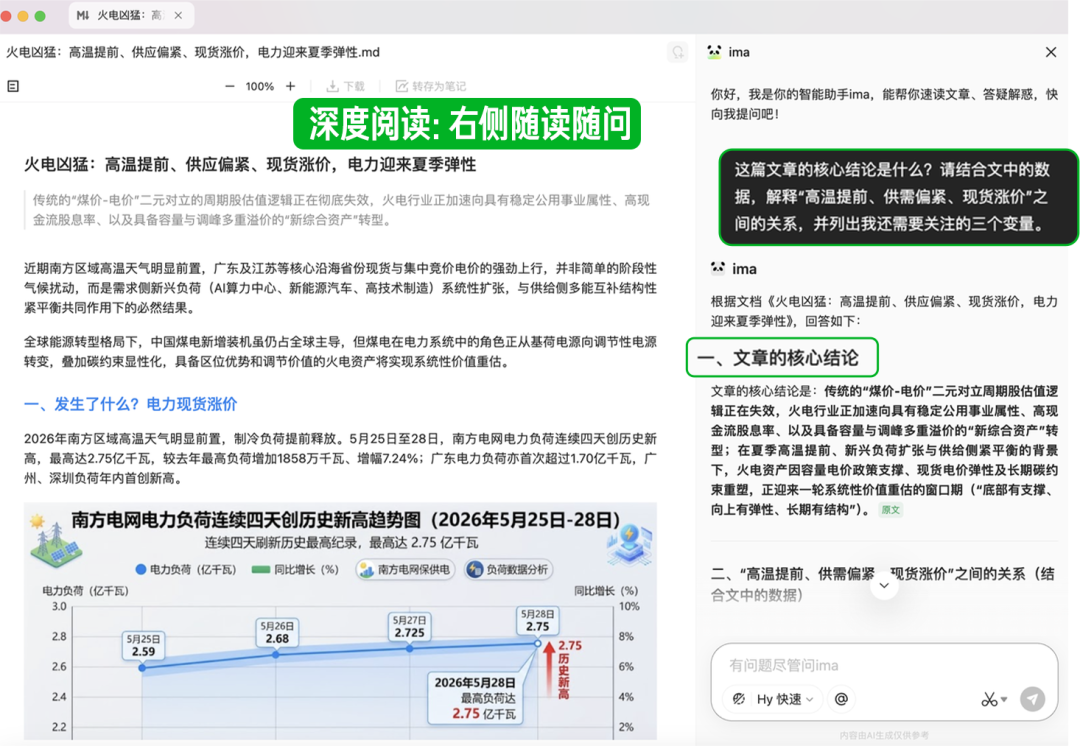Click the red macOS close window button
The width and height of the screenshot is (1080, 746).
point(6,16)
